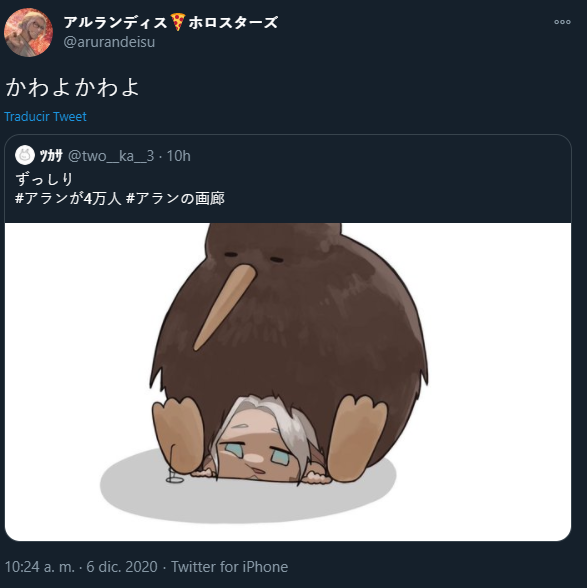Click the ずっしり quoted tweet text

pyautogui.click(x=45, y=179)
